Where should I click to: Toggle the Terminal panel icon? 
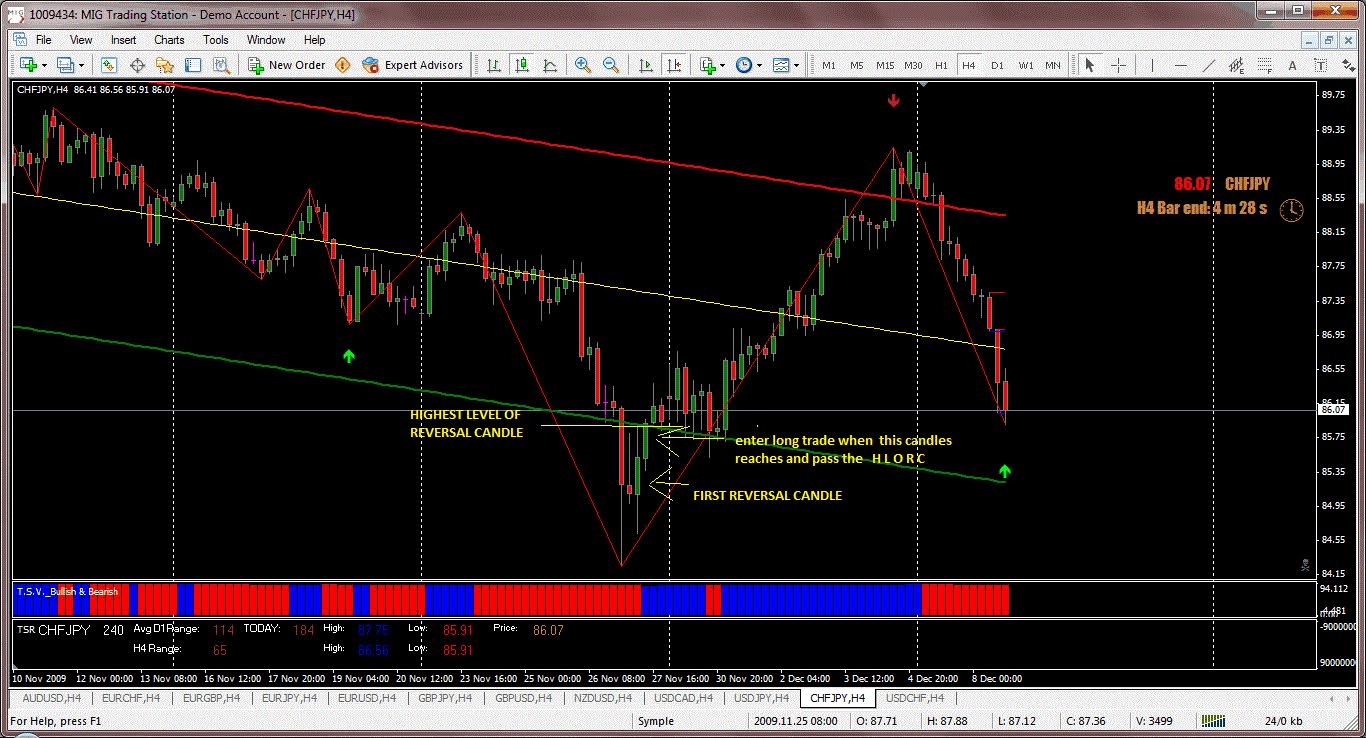pyautogui.click(x=194, y=65)
